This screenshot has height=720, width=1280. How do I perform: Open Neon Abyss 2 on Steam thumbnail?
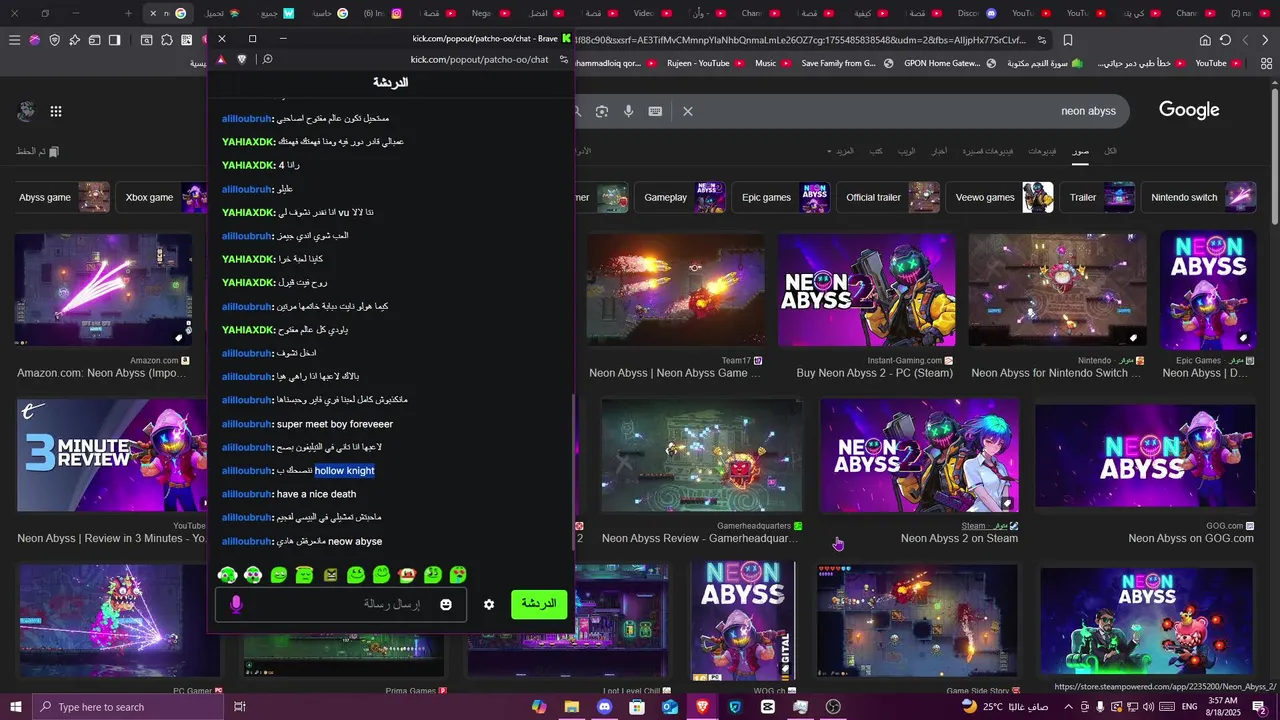click(919, 456)
